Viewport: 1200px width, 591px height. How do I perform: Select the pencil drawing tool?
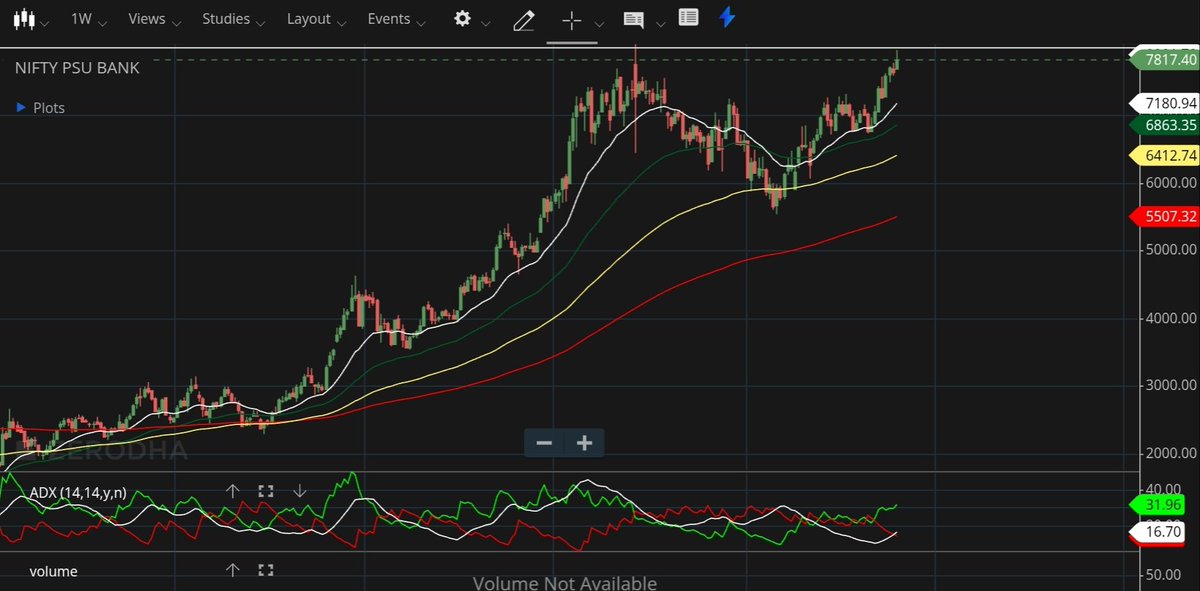point(523,18)
